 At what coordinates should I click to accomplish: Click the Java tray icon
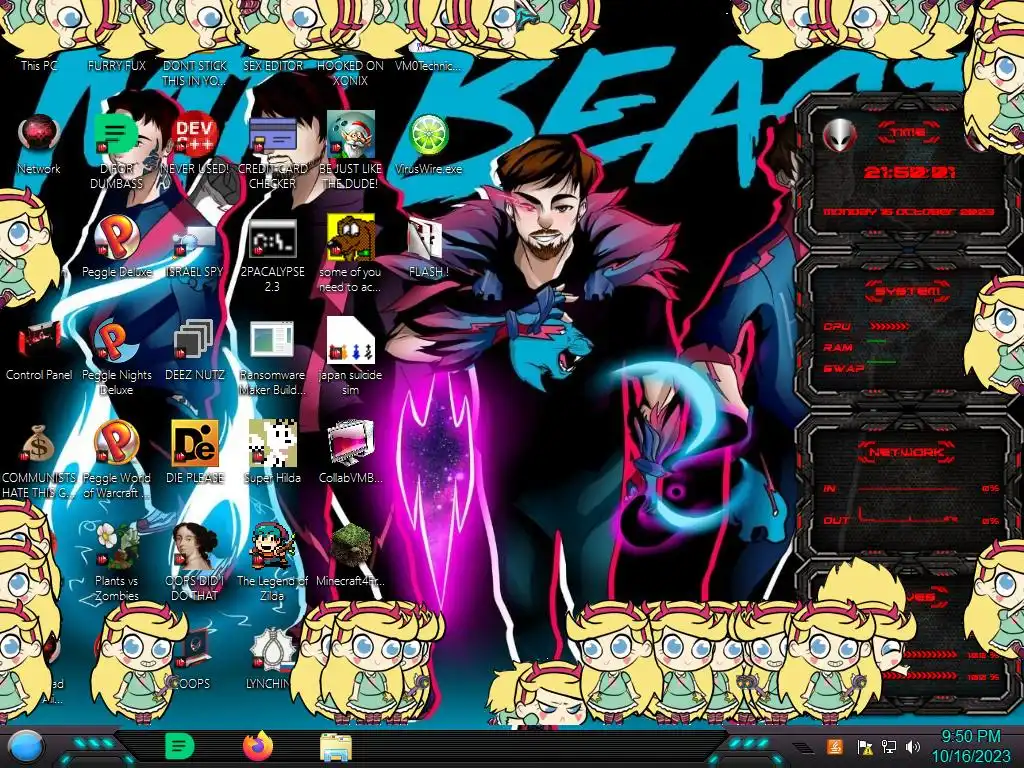[834, 746]
